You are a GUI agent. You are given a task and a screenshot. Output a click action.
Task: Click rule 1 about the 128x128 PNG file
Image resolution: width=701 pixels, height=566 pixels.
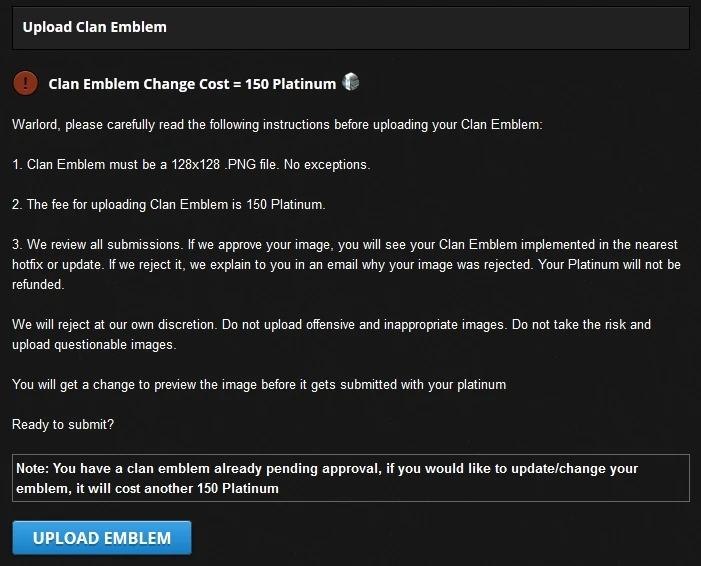[190, 165]
